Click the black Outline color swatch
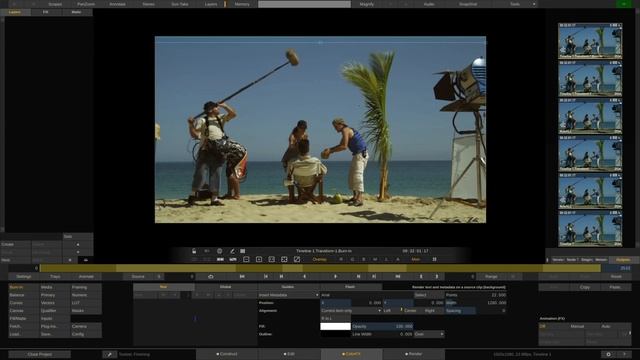 coord(336,334)
